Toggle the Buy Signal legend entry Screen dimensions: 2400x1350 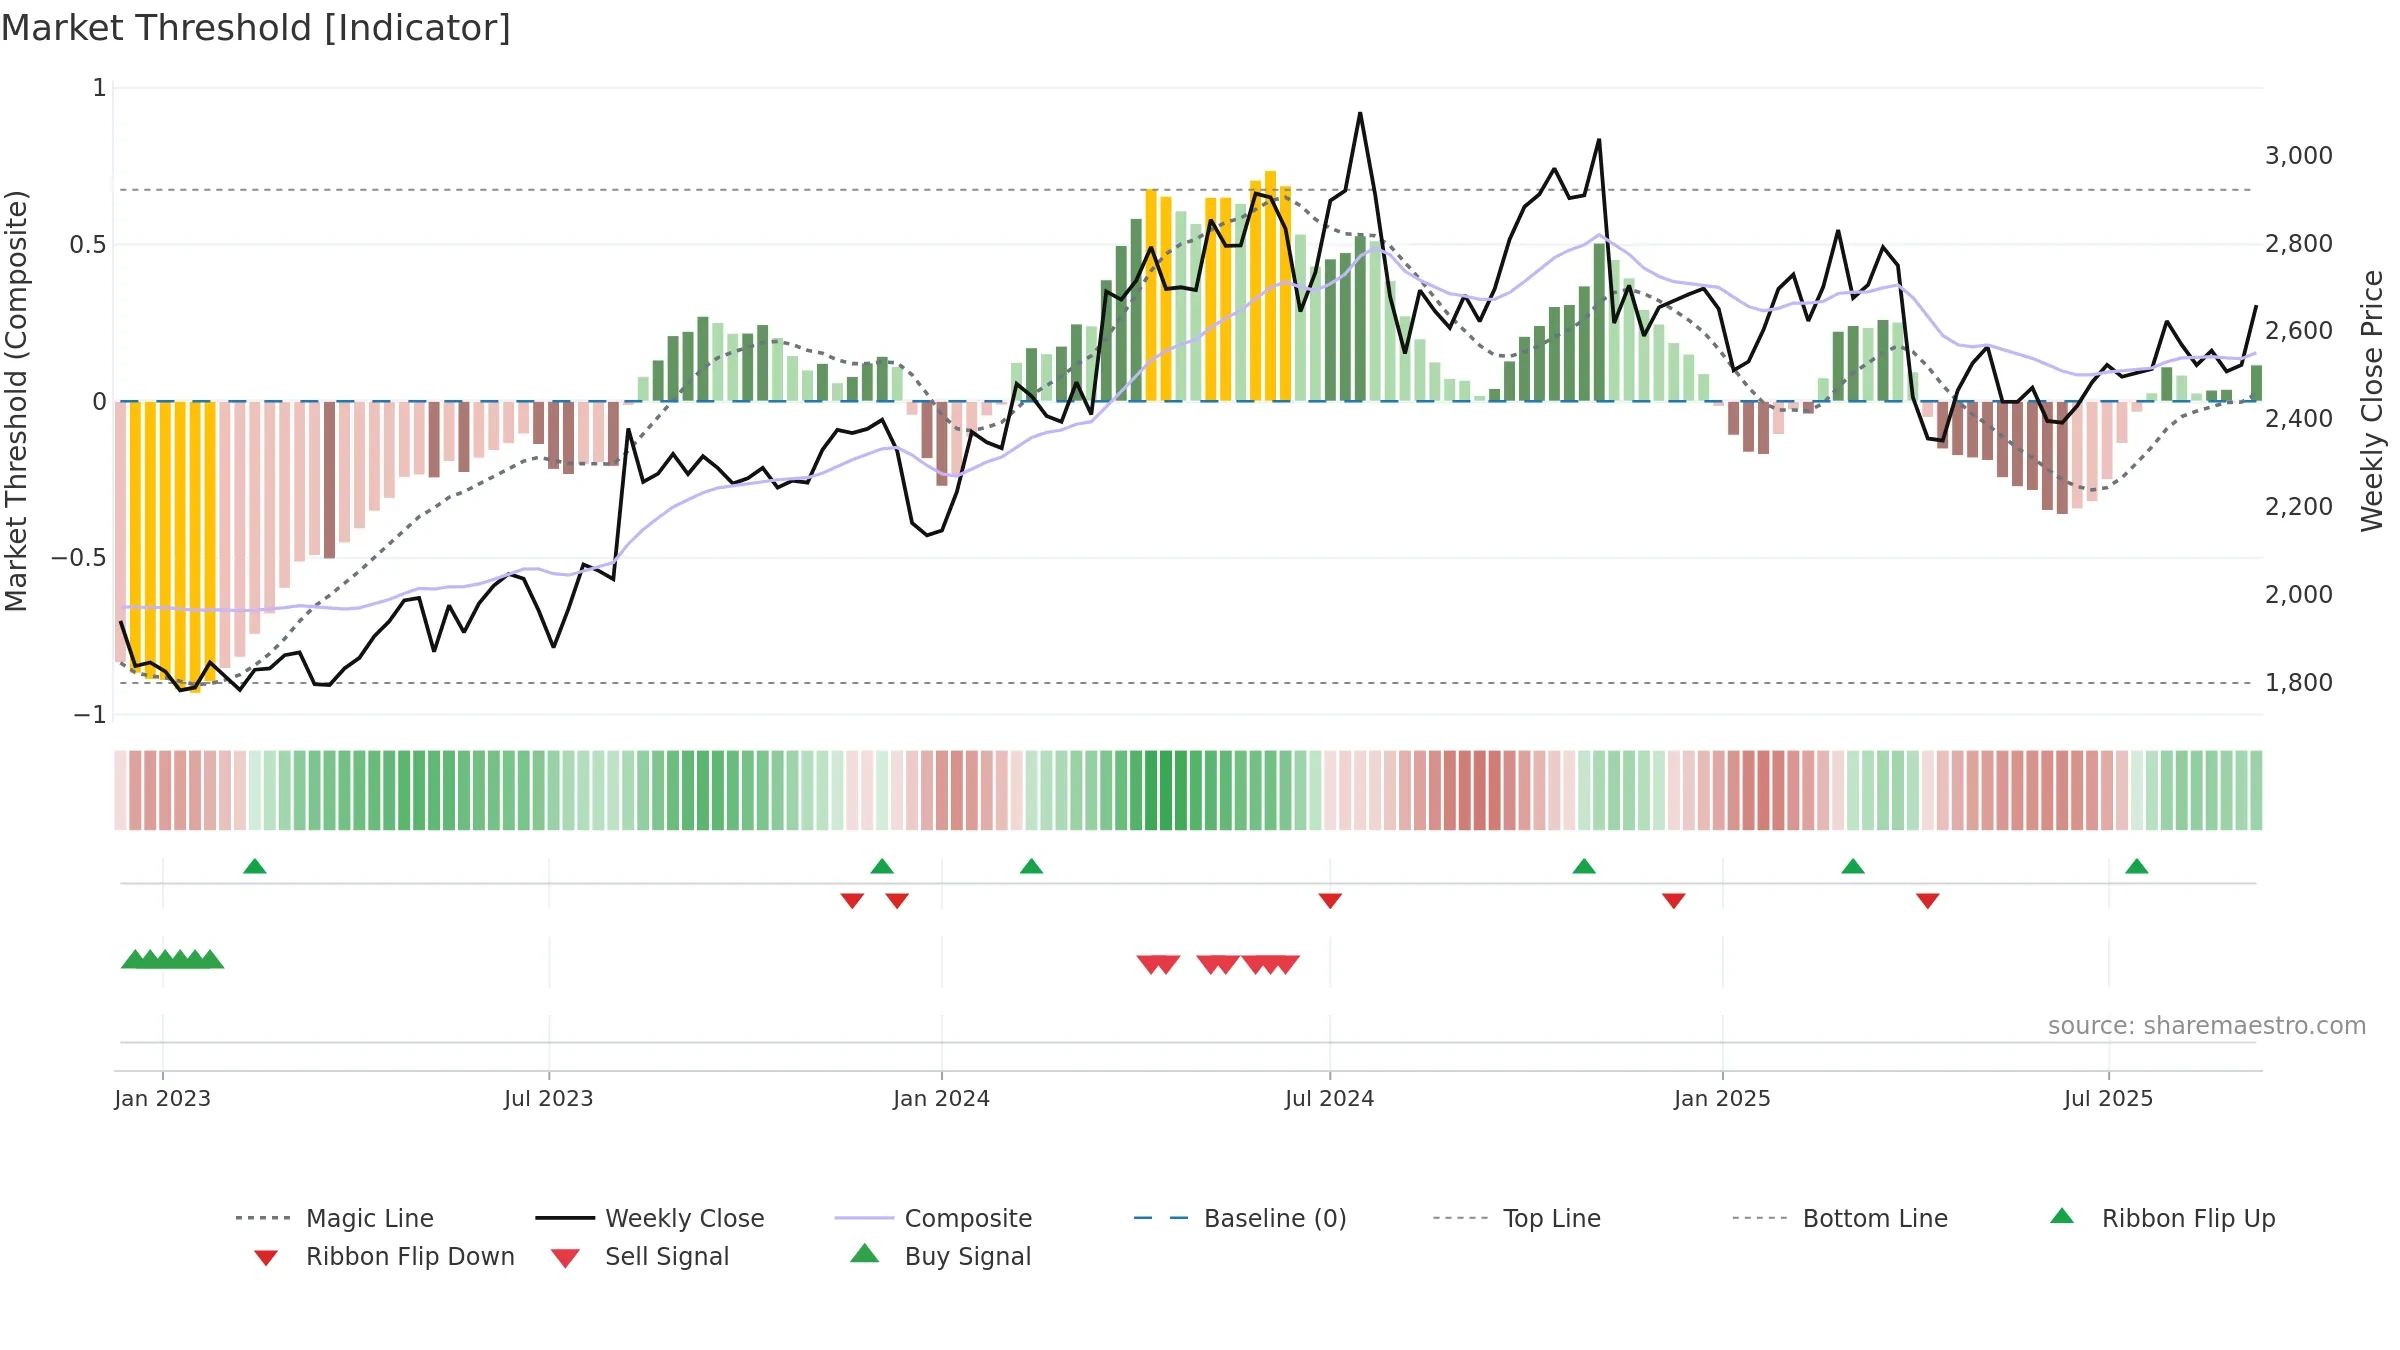pos(940,1256)
